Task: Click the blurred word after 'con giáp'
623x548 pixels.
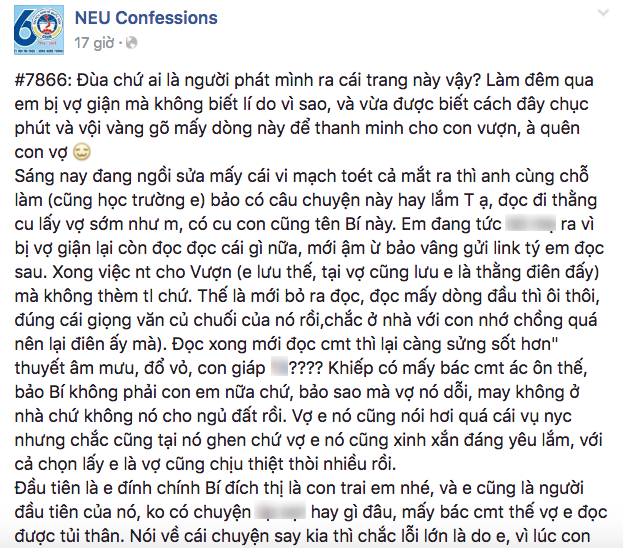Action: (279, 367)
